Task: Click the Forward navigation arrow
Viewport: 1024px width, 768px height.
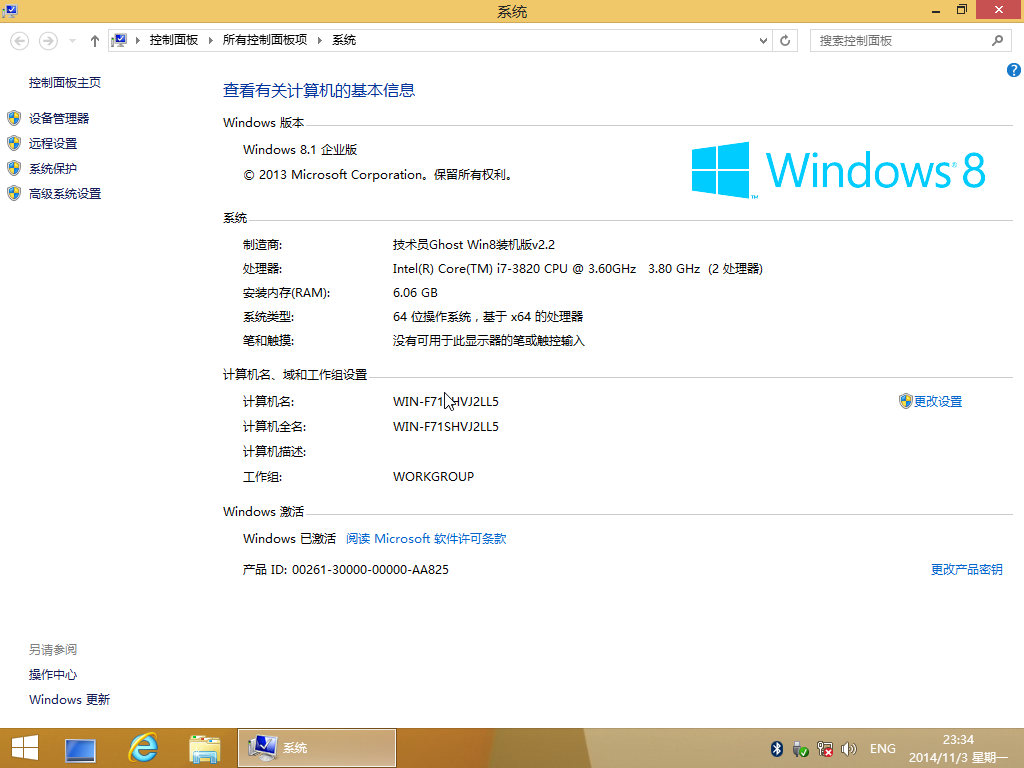Action: (48, 41)
